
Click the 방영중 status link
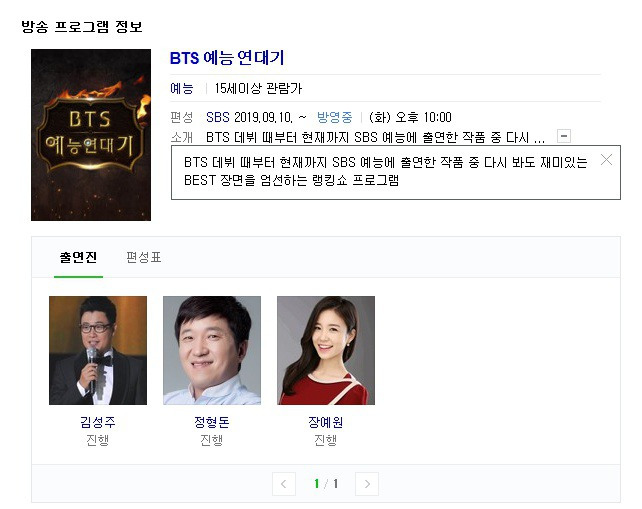(335, 118)
